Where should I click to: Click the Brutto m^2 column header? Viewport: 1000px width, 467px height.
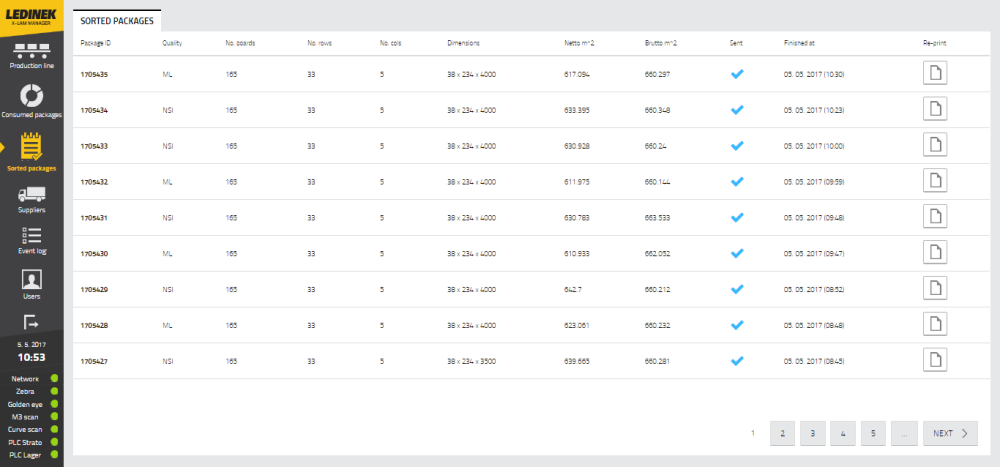pyautogui.click(x=661, y=43)
